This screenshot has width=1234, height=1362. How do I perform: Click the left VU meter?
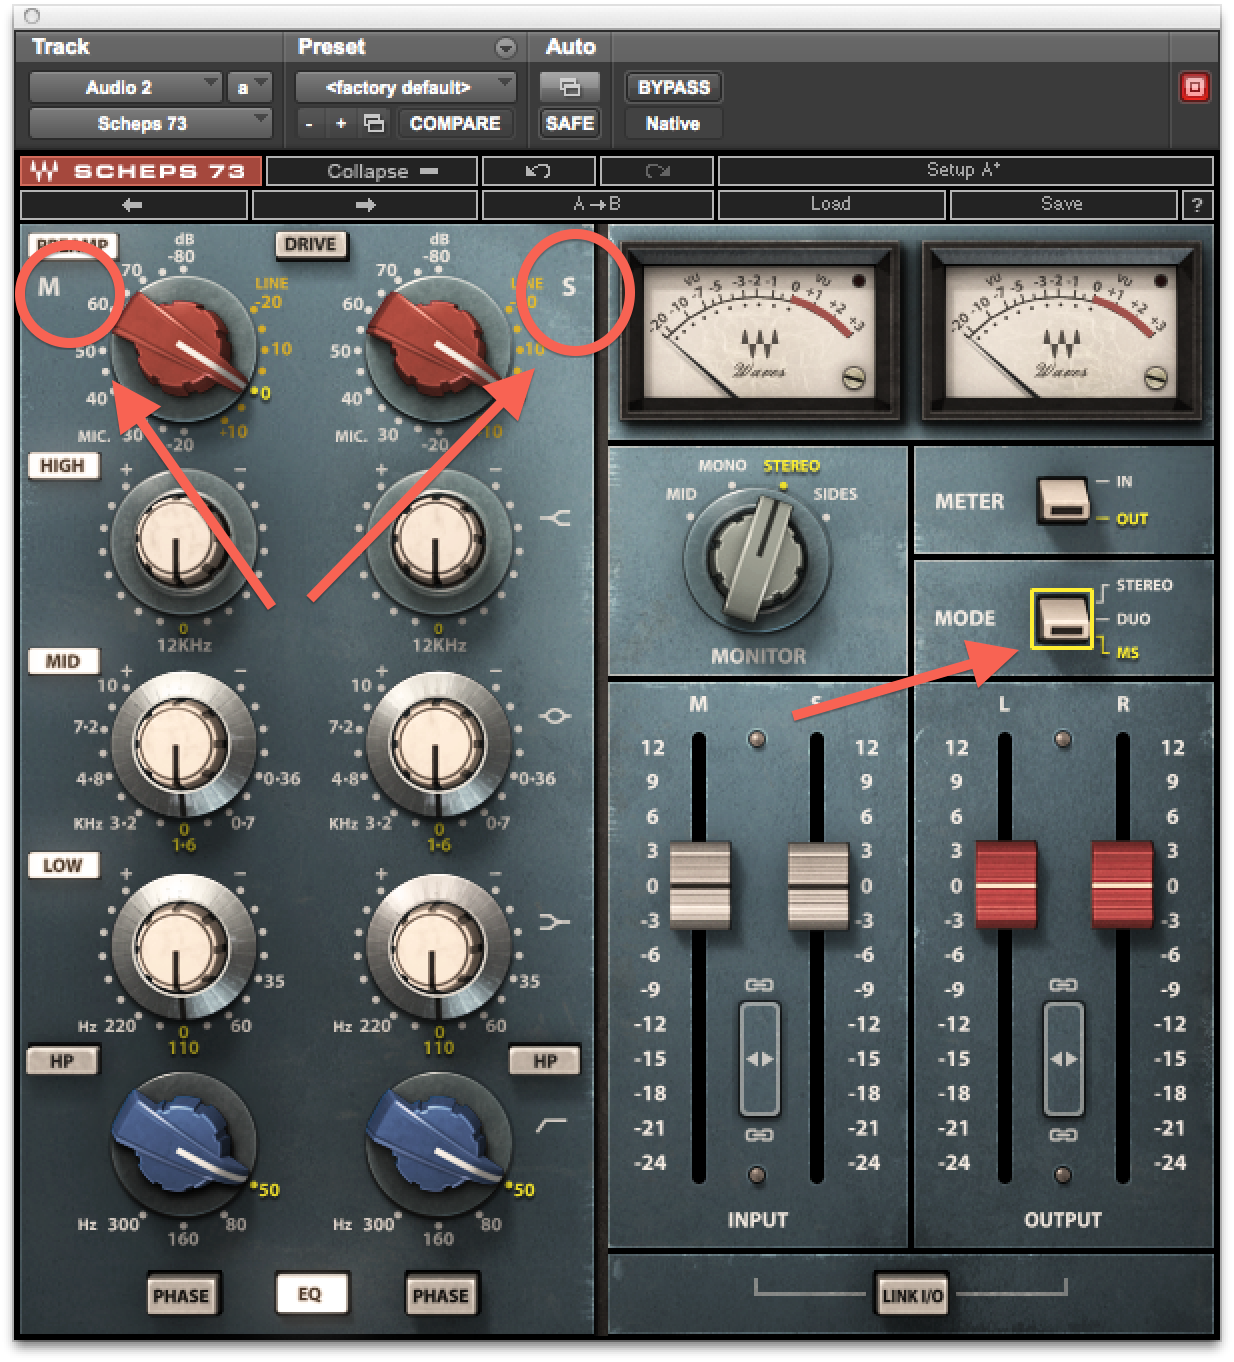pyautogui.click(x=758, y=330)
